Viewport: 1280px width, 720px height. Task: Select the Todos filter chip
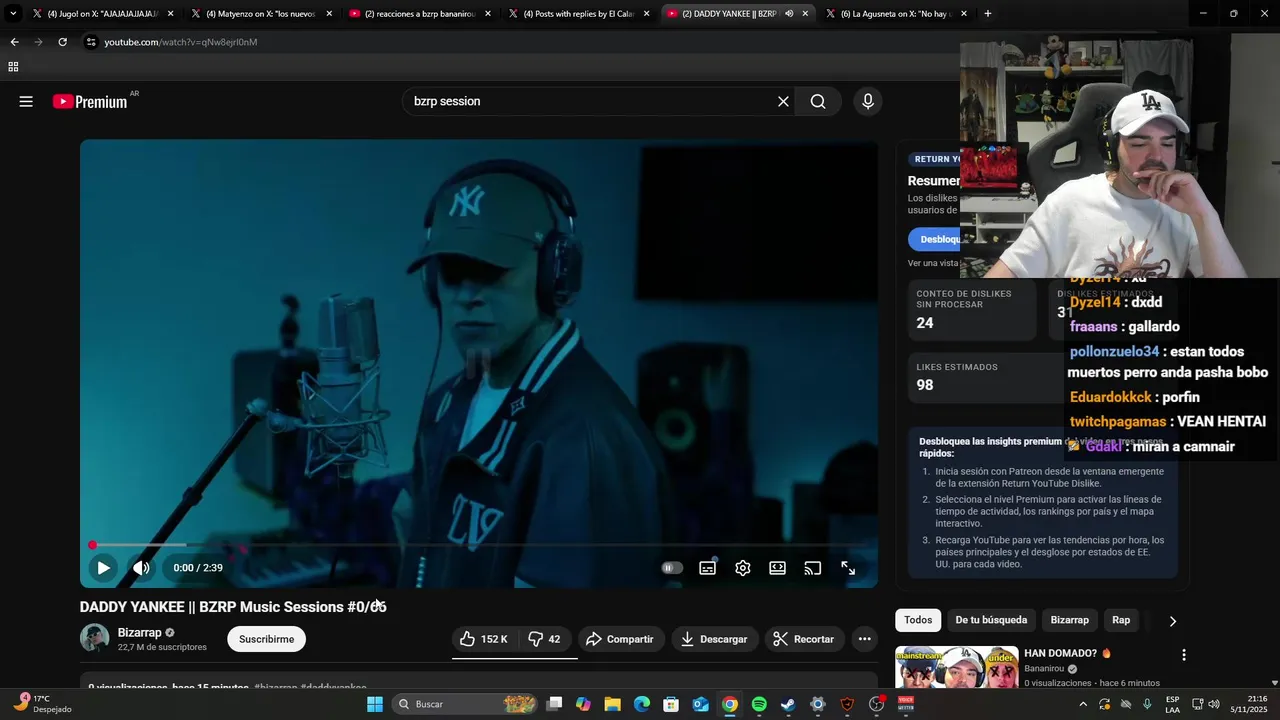918,620
